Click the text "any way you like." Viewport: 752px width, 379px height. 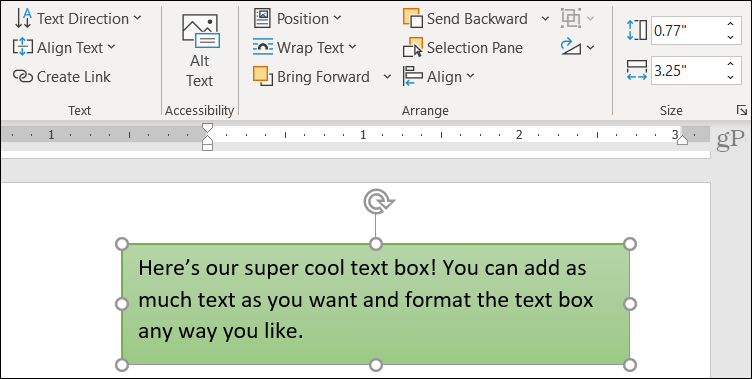point(221,332)
